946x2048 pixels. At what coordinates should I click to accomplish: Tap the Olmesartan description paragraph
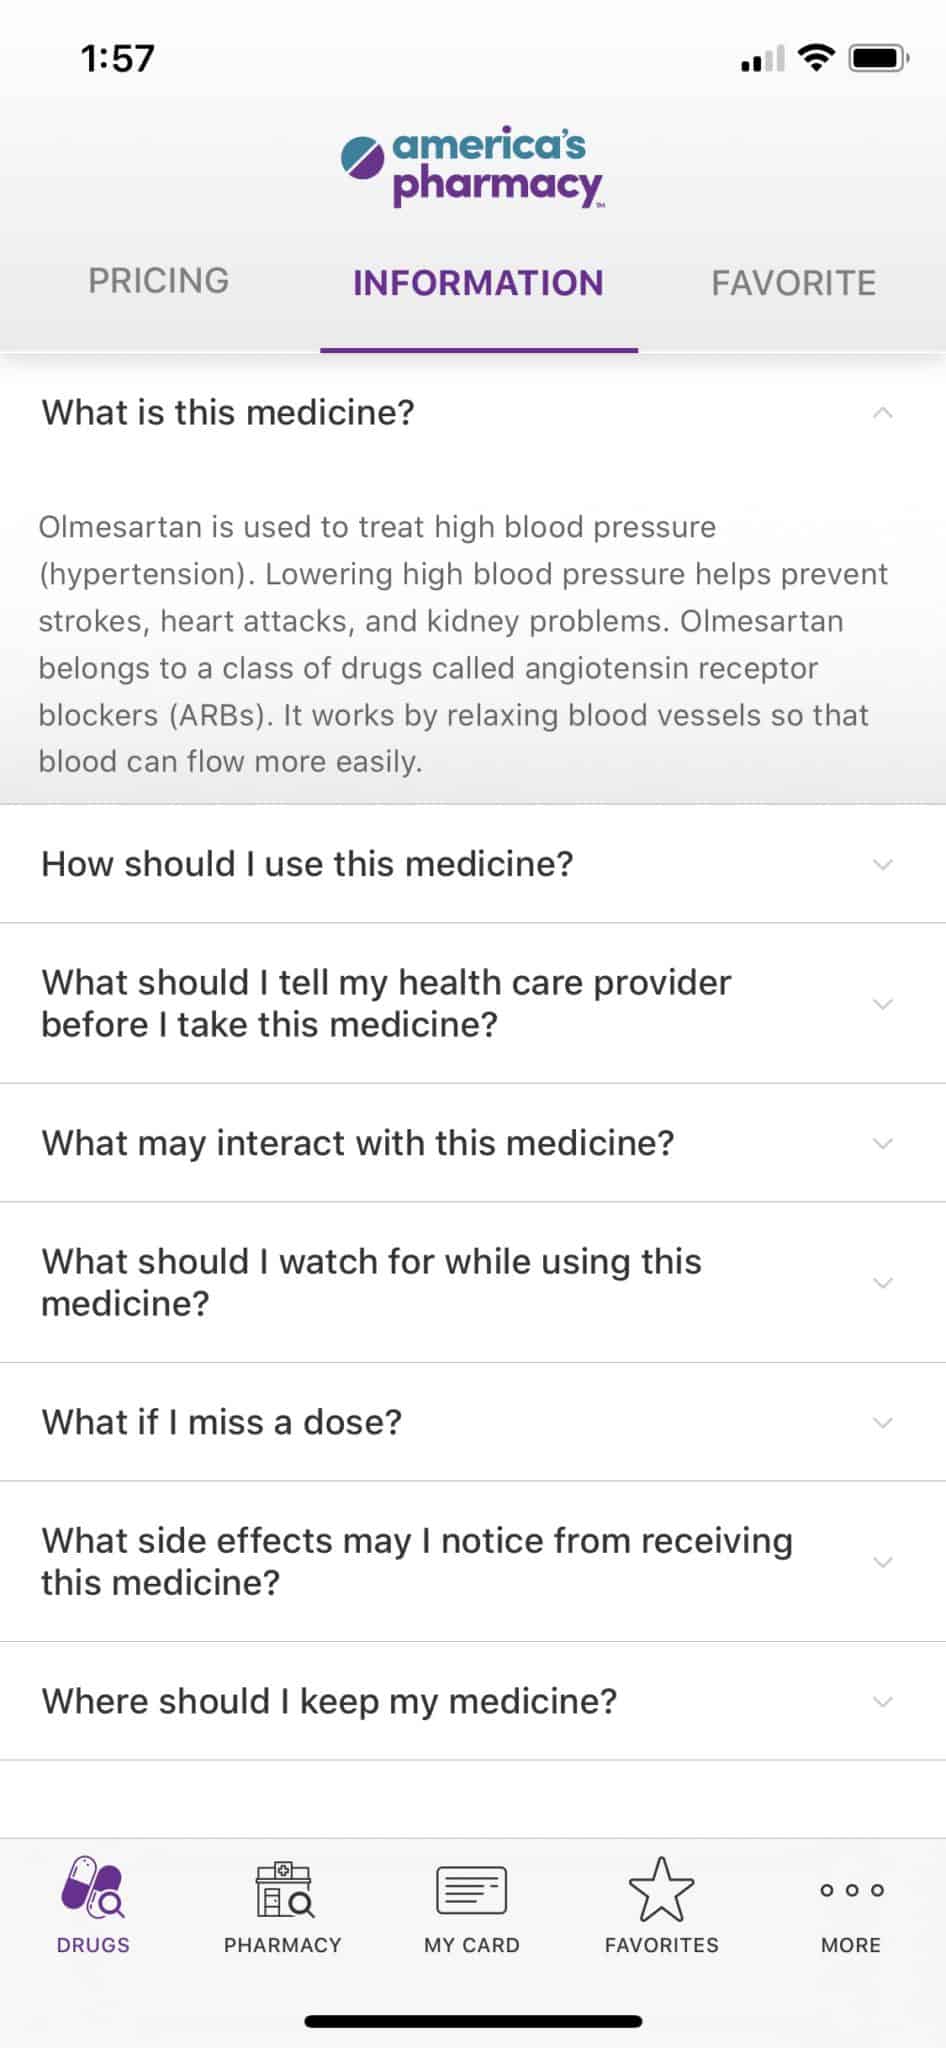click(463, 644)
